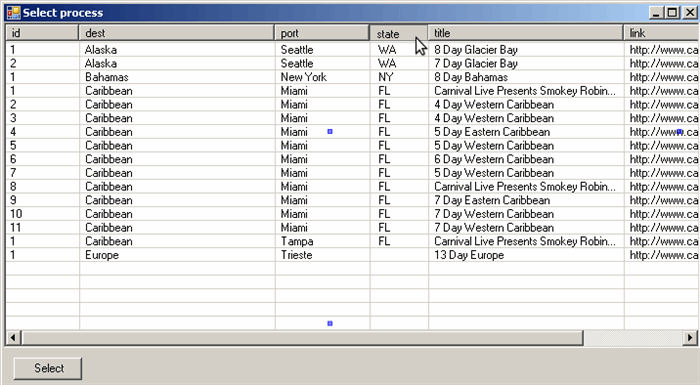Screen dimensions: 700x385
Task: Click the horizontal scrollbar thumb
Action: tap(302, 338)
